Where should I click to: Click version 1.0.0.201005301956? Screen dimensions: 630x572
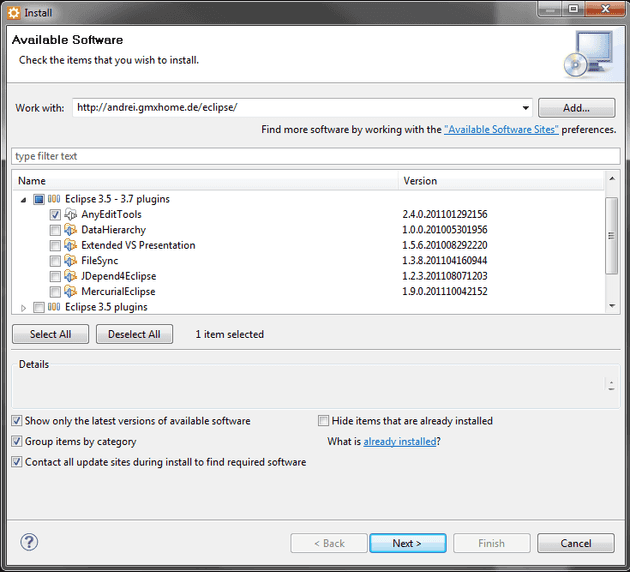(445, 230)
